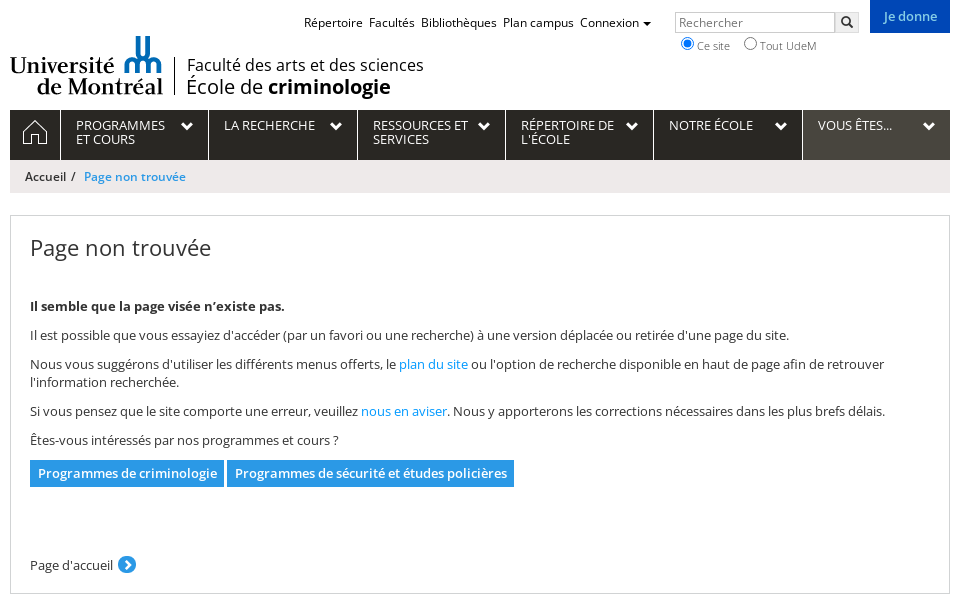The height and width of the screenshot is (600, 960).
Task: Open Programmes de sécurité et études policières
Action: pos(370,474)
